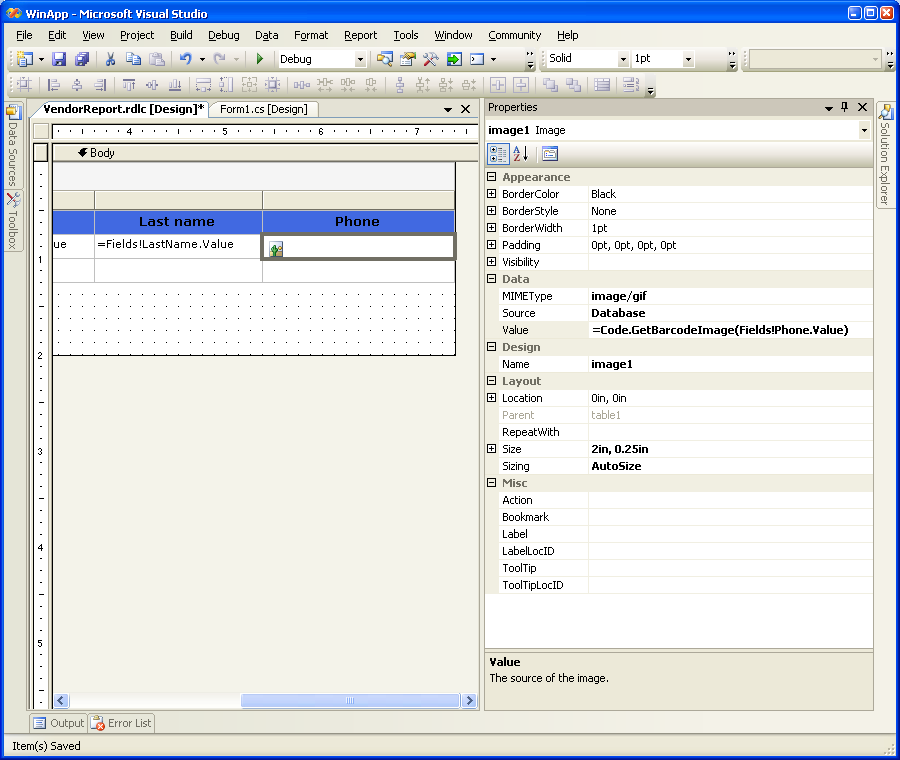The height and width of the screenshot is (760, 900).
Task: Toggle the Categorized view in Properties
Action: (x=497, y=154)
